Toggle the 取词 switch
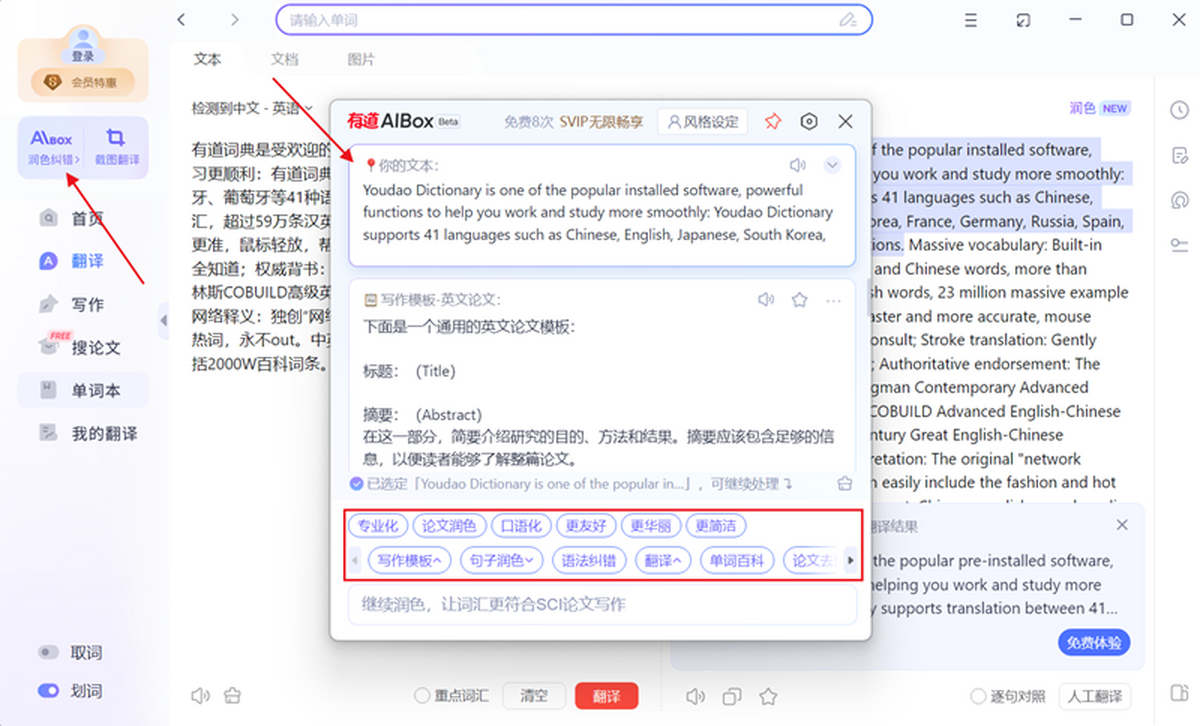Screen dimensions: 1200x726 click(x=48, y=652)
